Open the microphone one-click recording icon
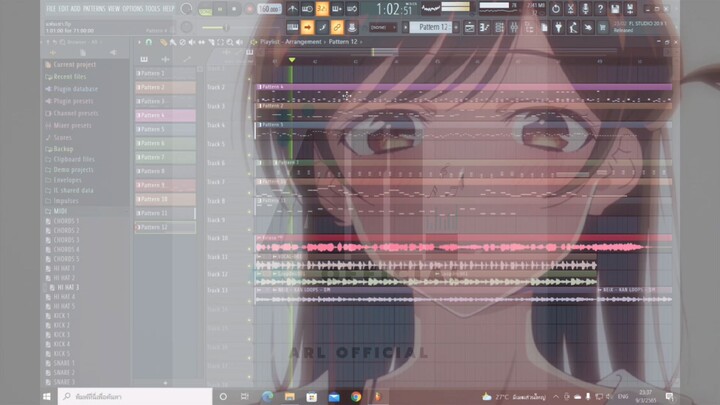This screenshot has height=405, width=720. (585, 8)
